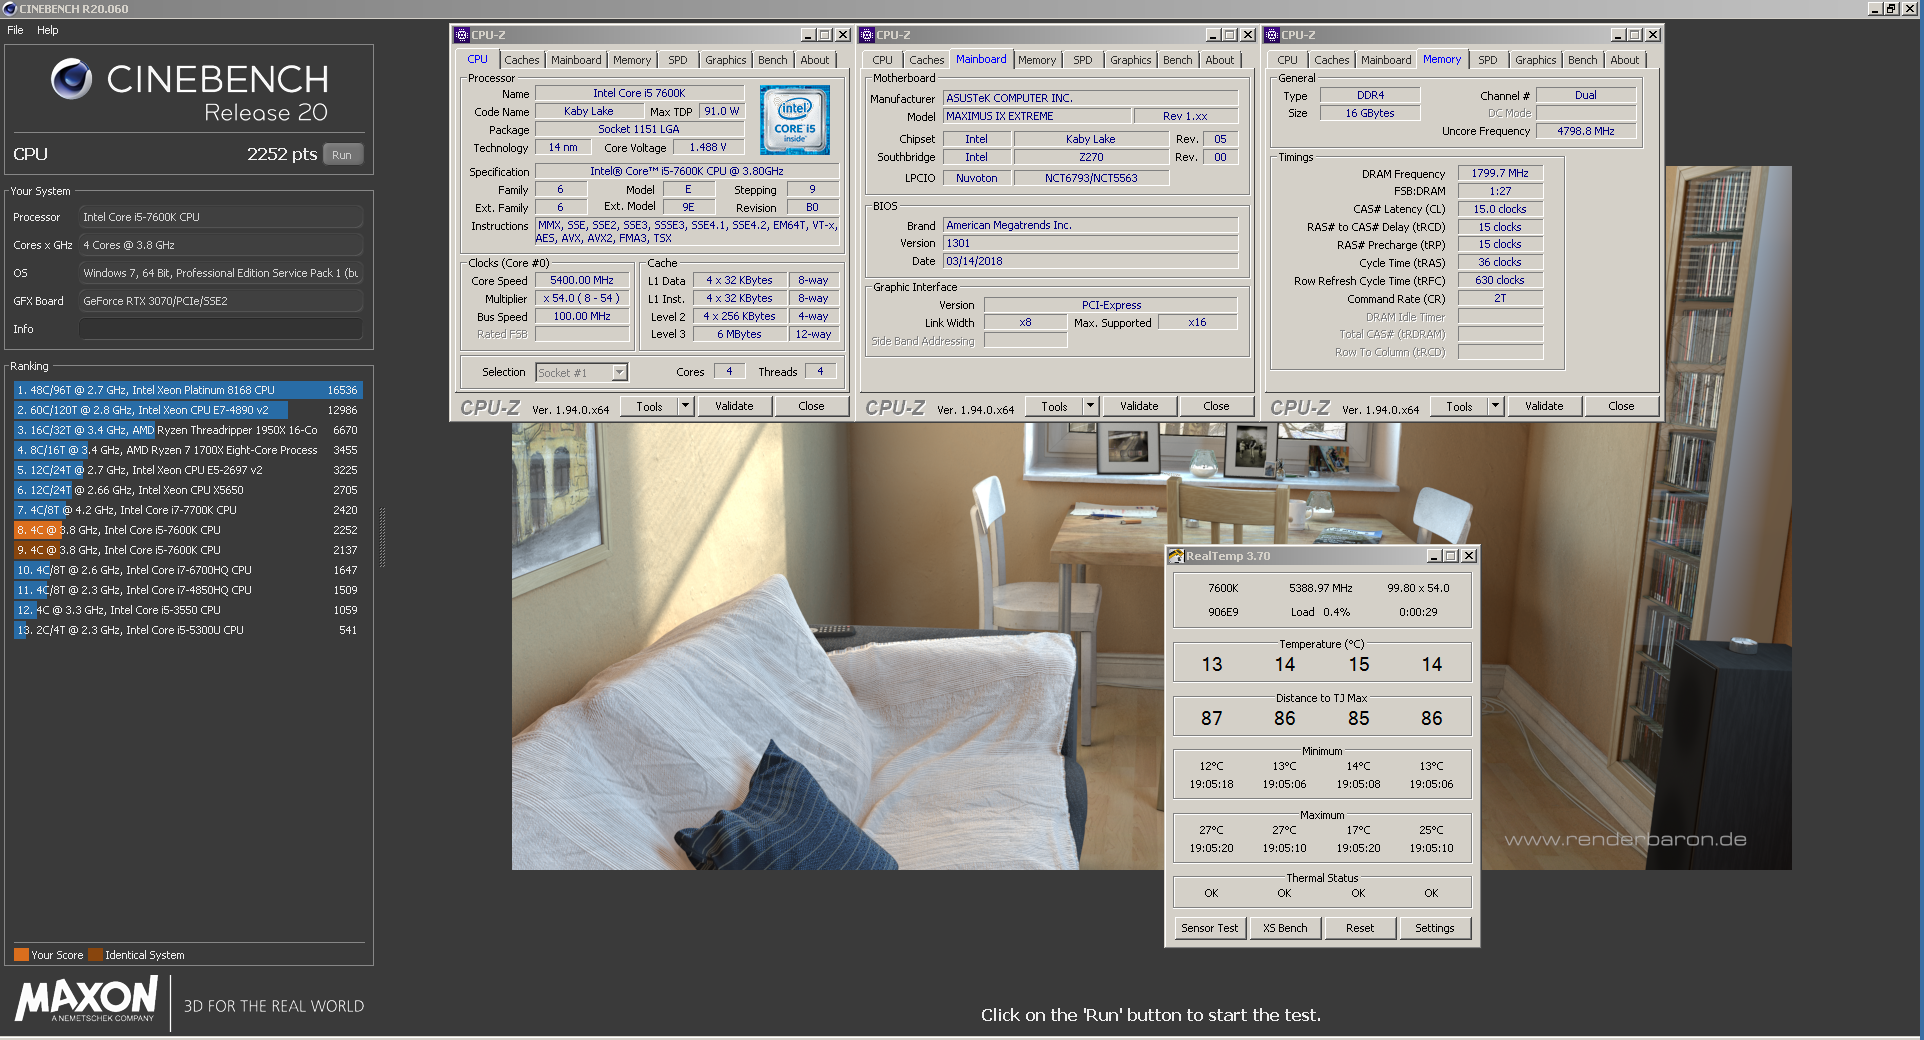Click Tools button in Memory CPU-Z window
The width and height of the screenshot is (1924, 1040).
[1459, 406]
